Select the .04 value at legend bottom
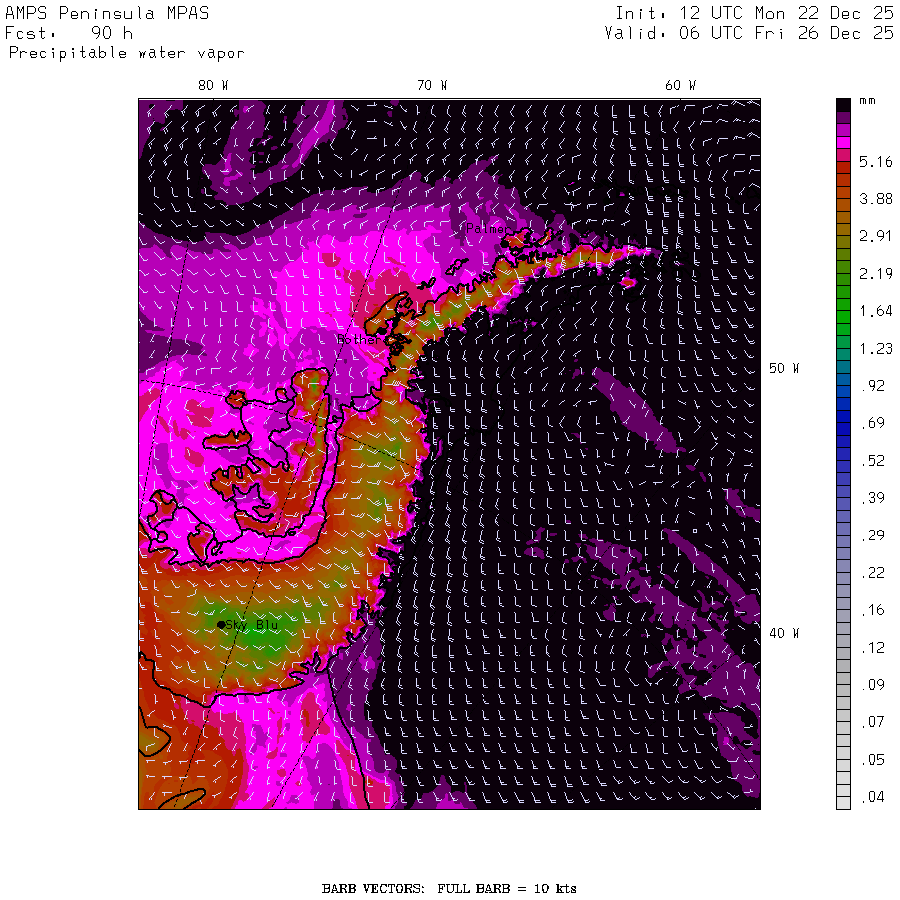900x900 pixels. (x=874, y=797)
